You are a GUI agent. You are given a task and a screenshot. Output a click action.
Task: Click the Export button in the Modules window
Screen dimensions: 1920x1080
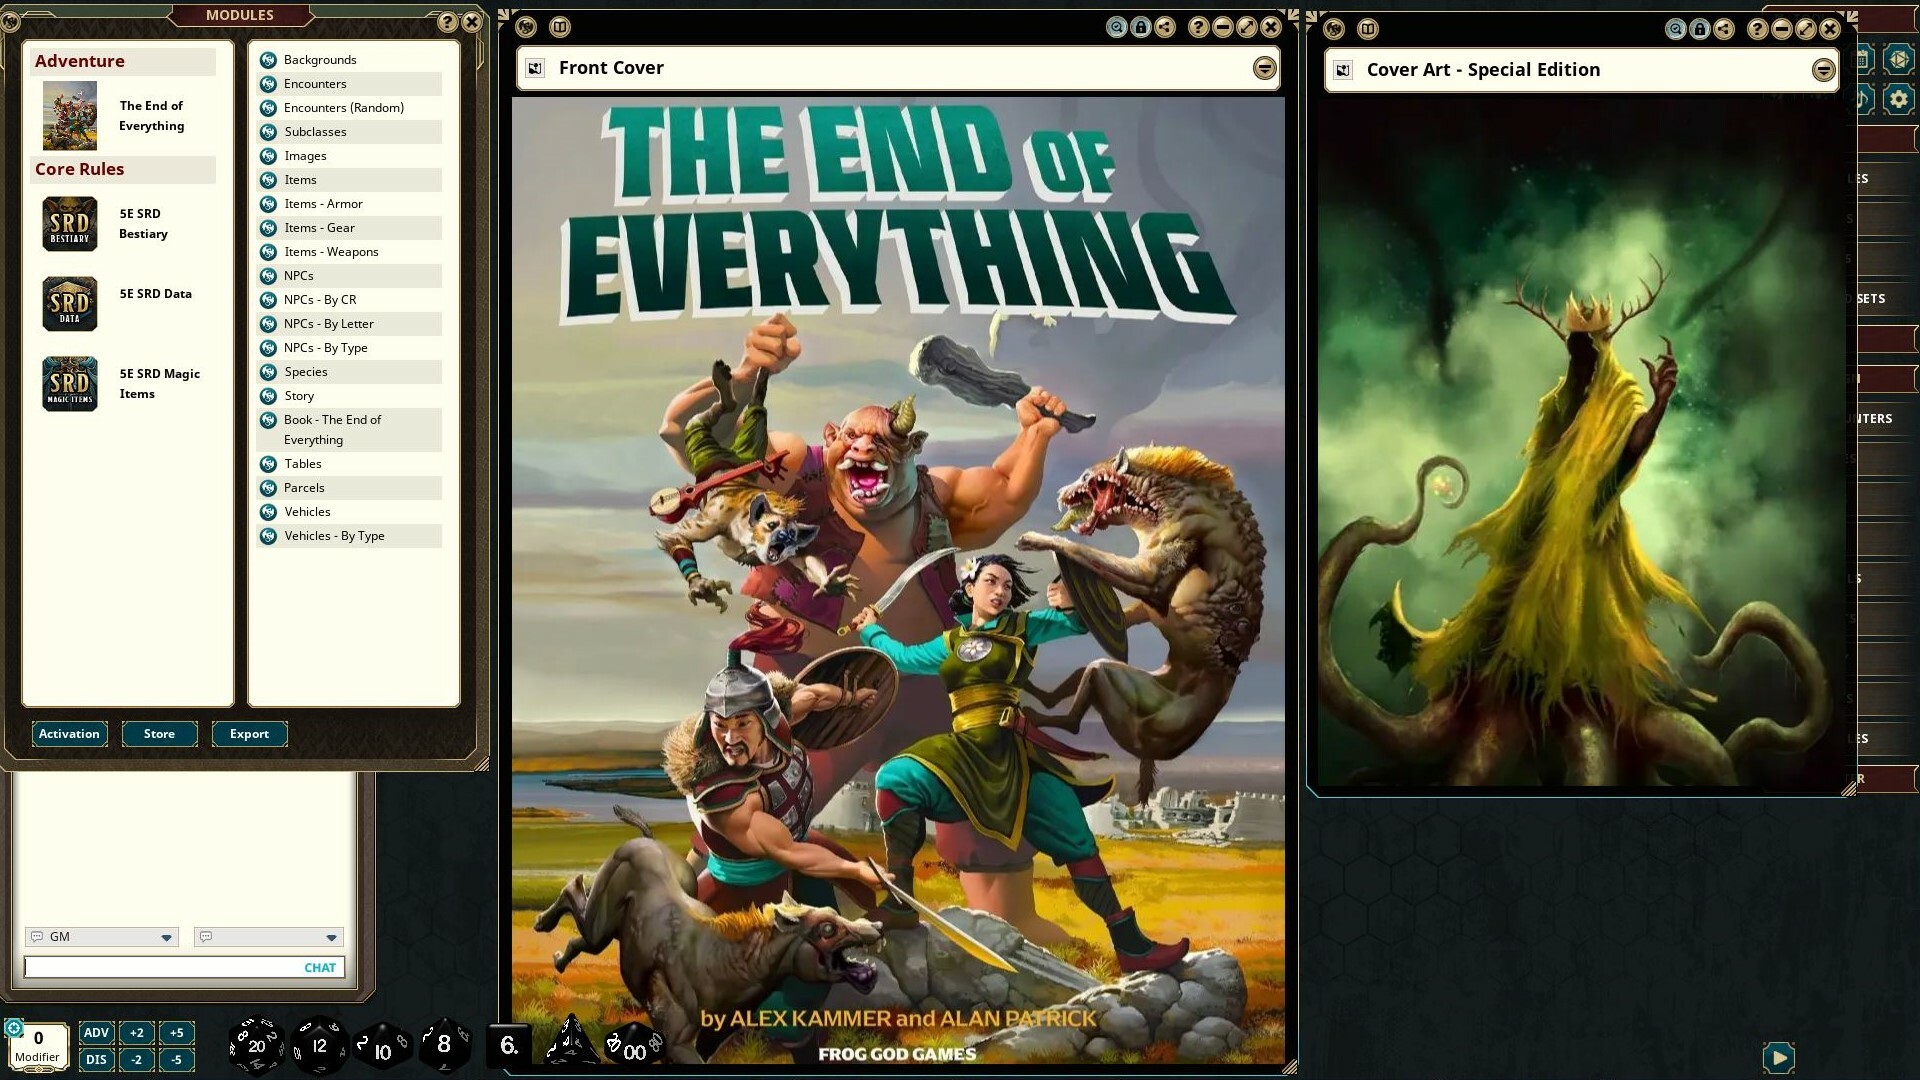tap(249, 733)
